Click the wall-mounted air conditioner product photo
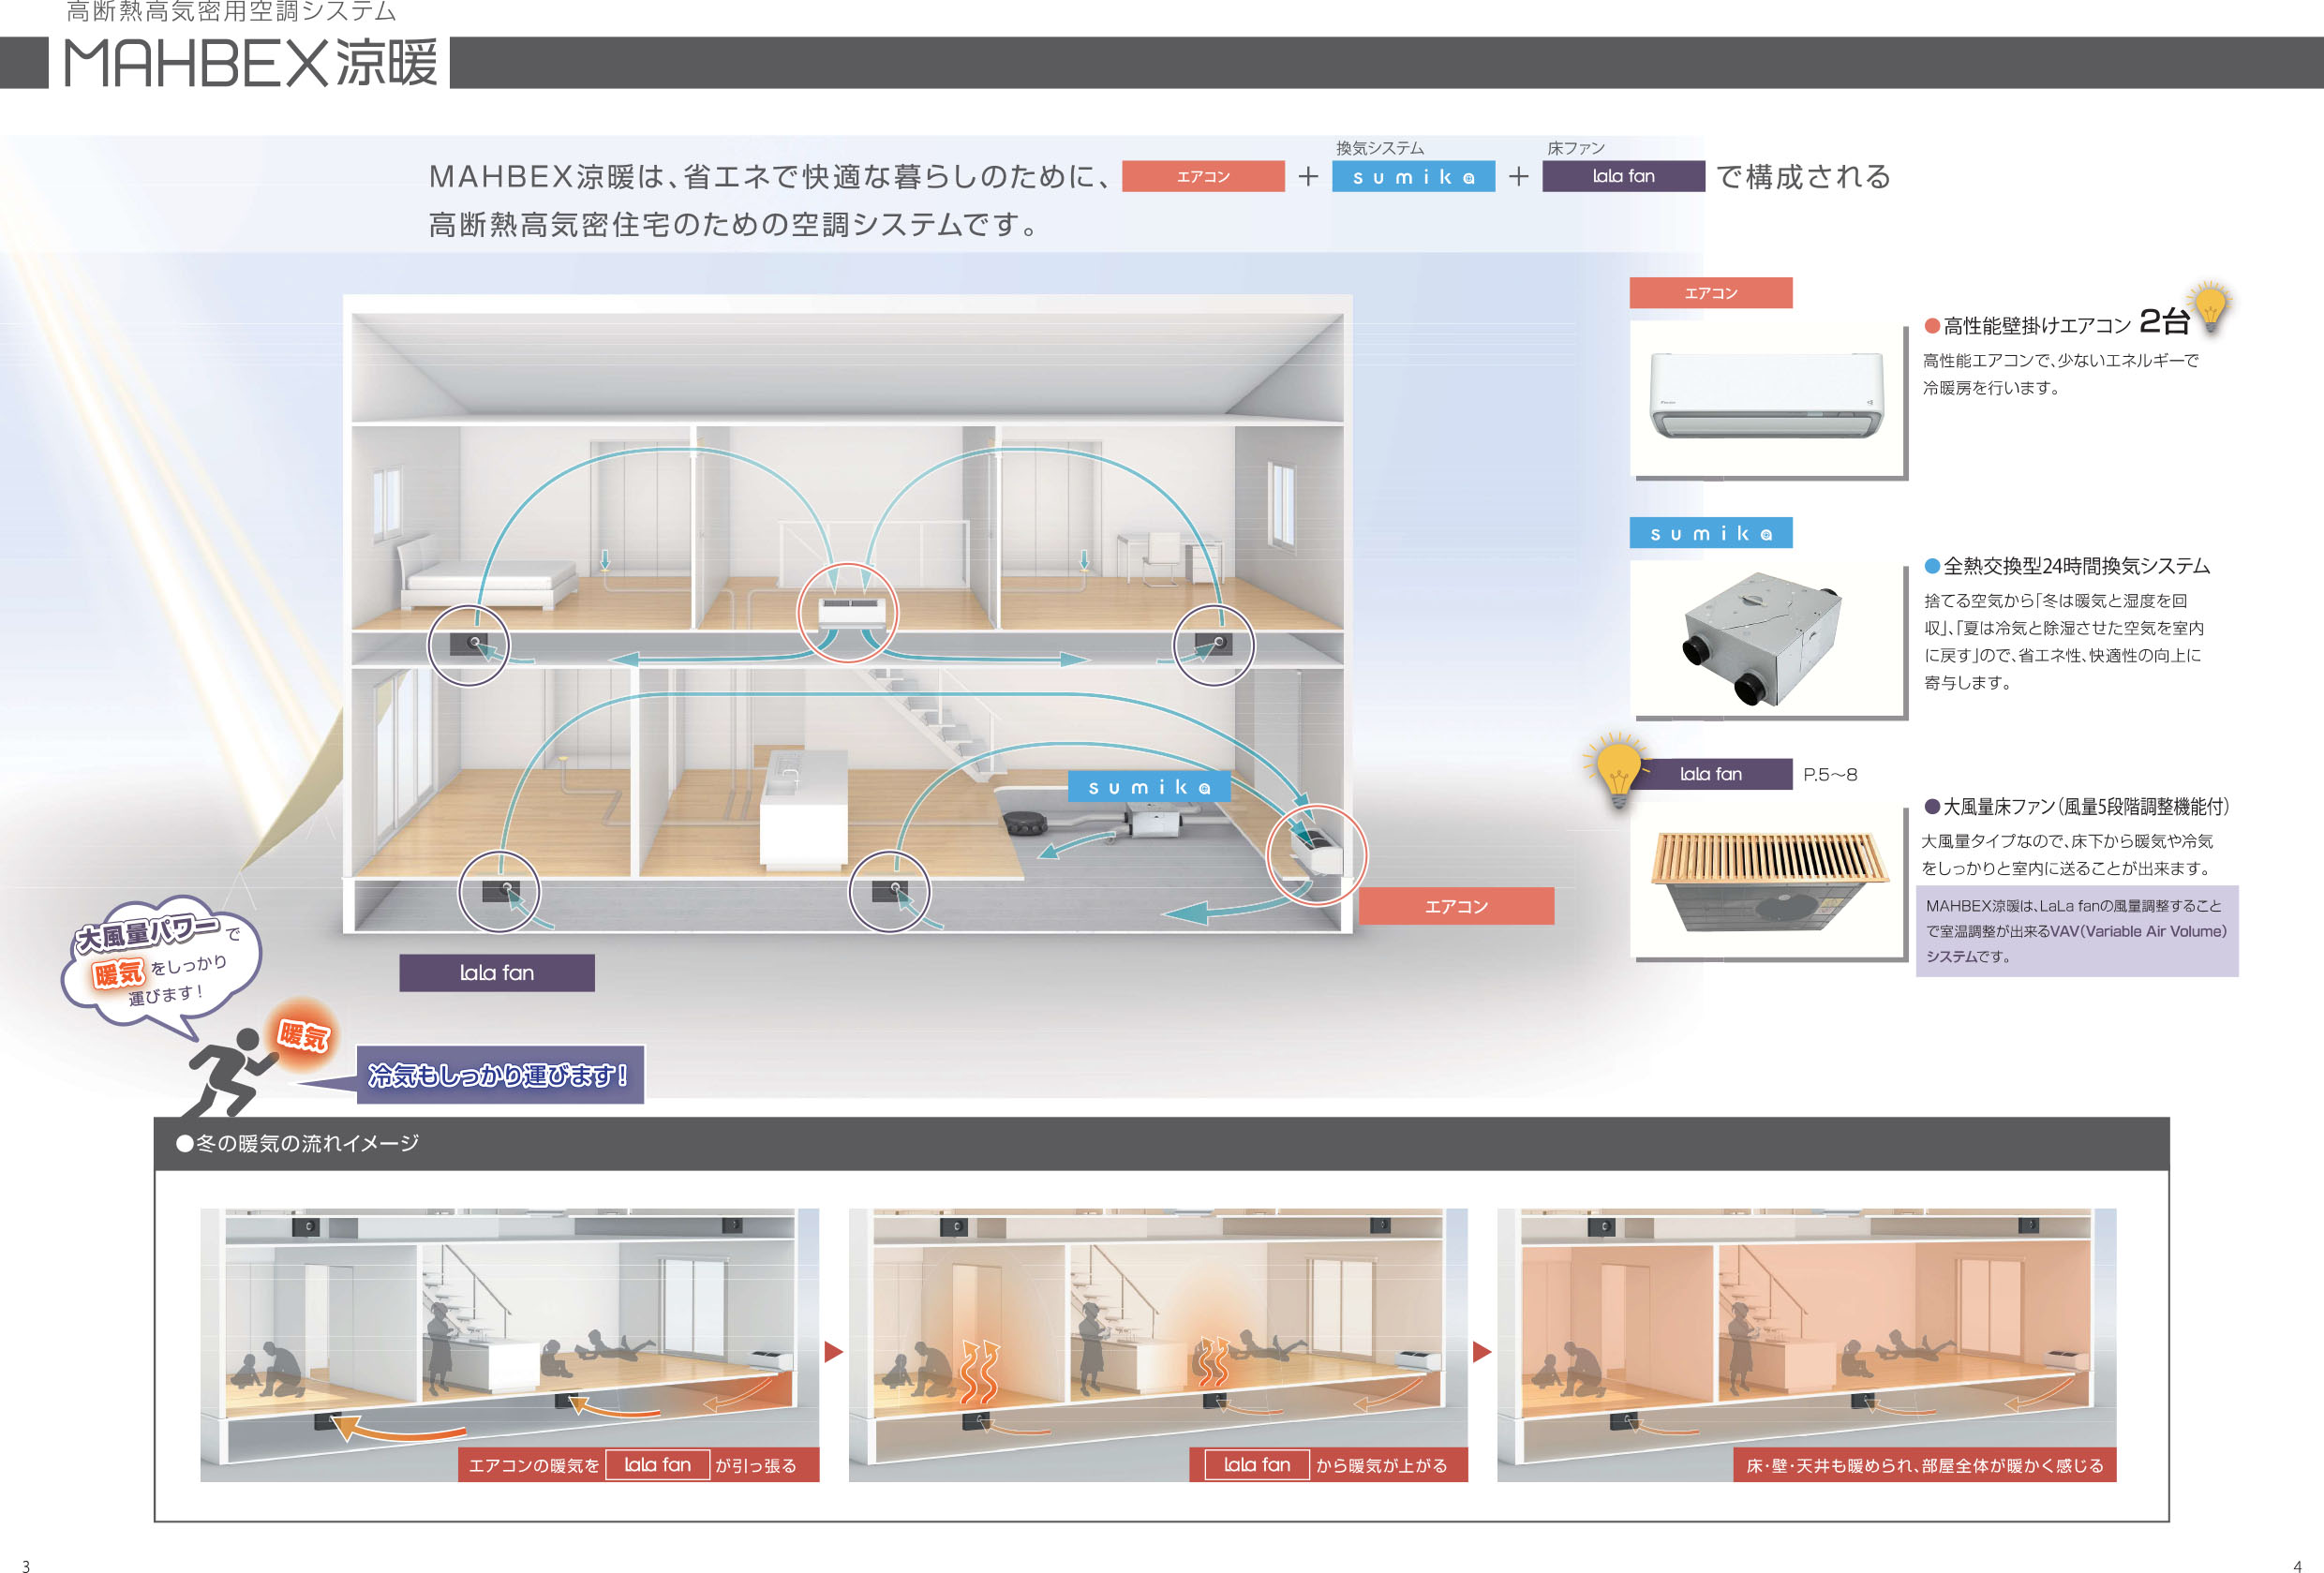The image size is (2324, 1573). pos(1766,395)
